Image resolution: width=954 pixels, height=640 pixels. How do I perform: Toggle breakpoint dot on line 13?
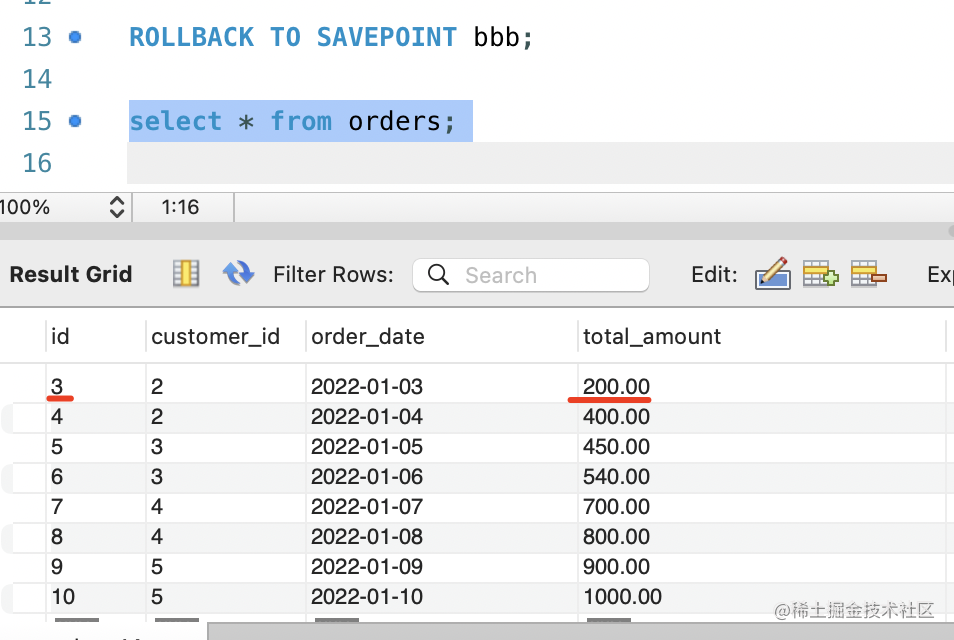click(74, 37)
